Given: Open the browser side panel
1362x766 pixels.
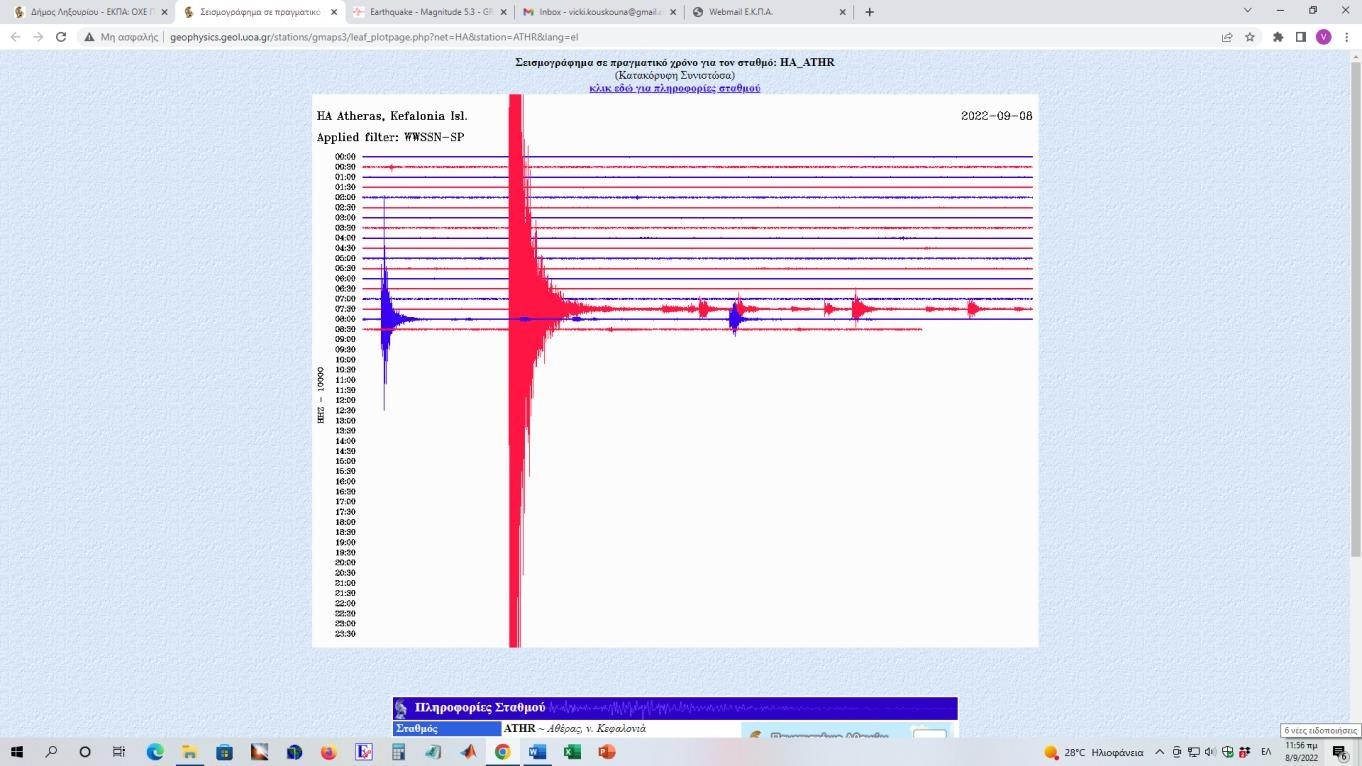Looking at the screenshot, I should click(x=1301, y=37).
